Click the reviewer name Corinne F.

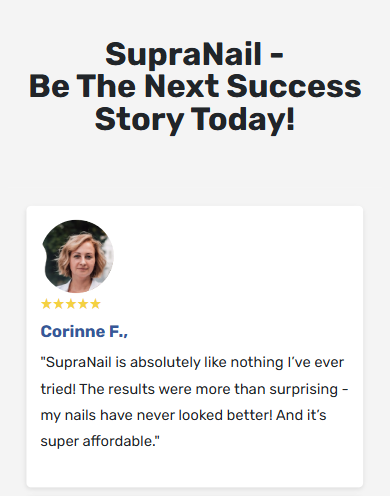[84, 332]
